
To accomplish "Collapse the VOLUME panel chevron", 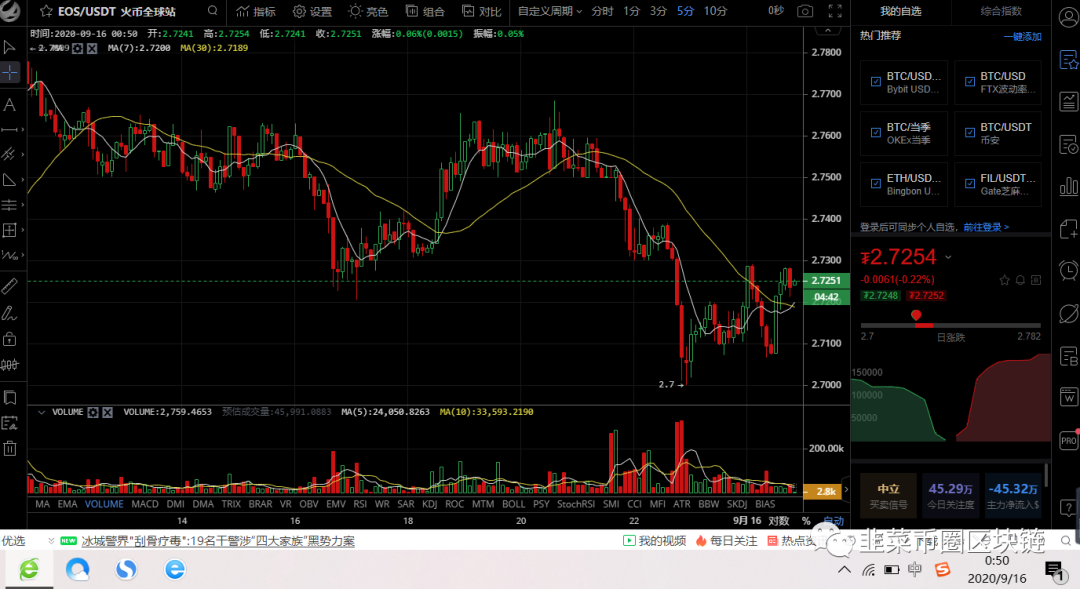I will click(41, 412).
